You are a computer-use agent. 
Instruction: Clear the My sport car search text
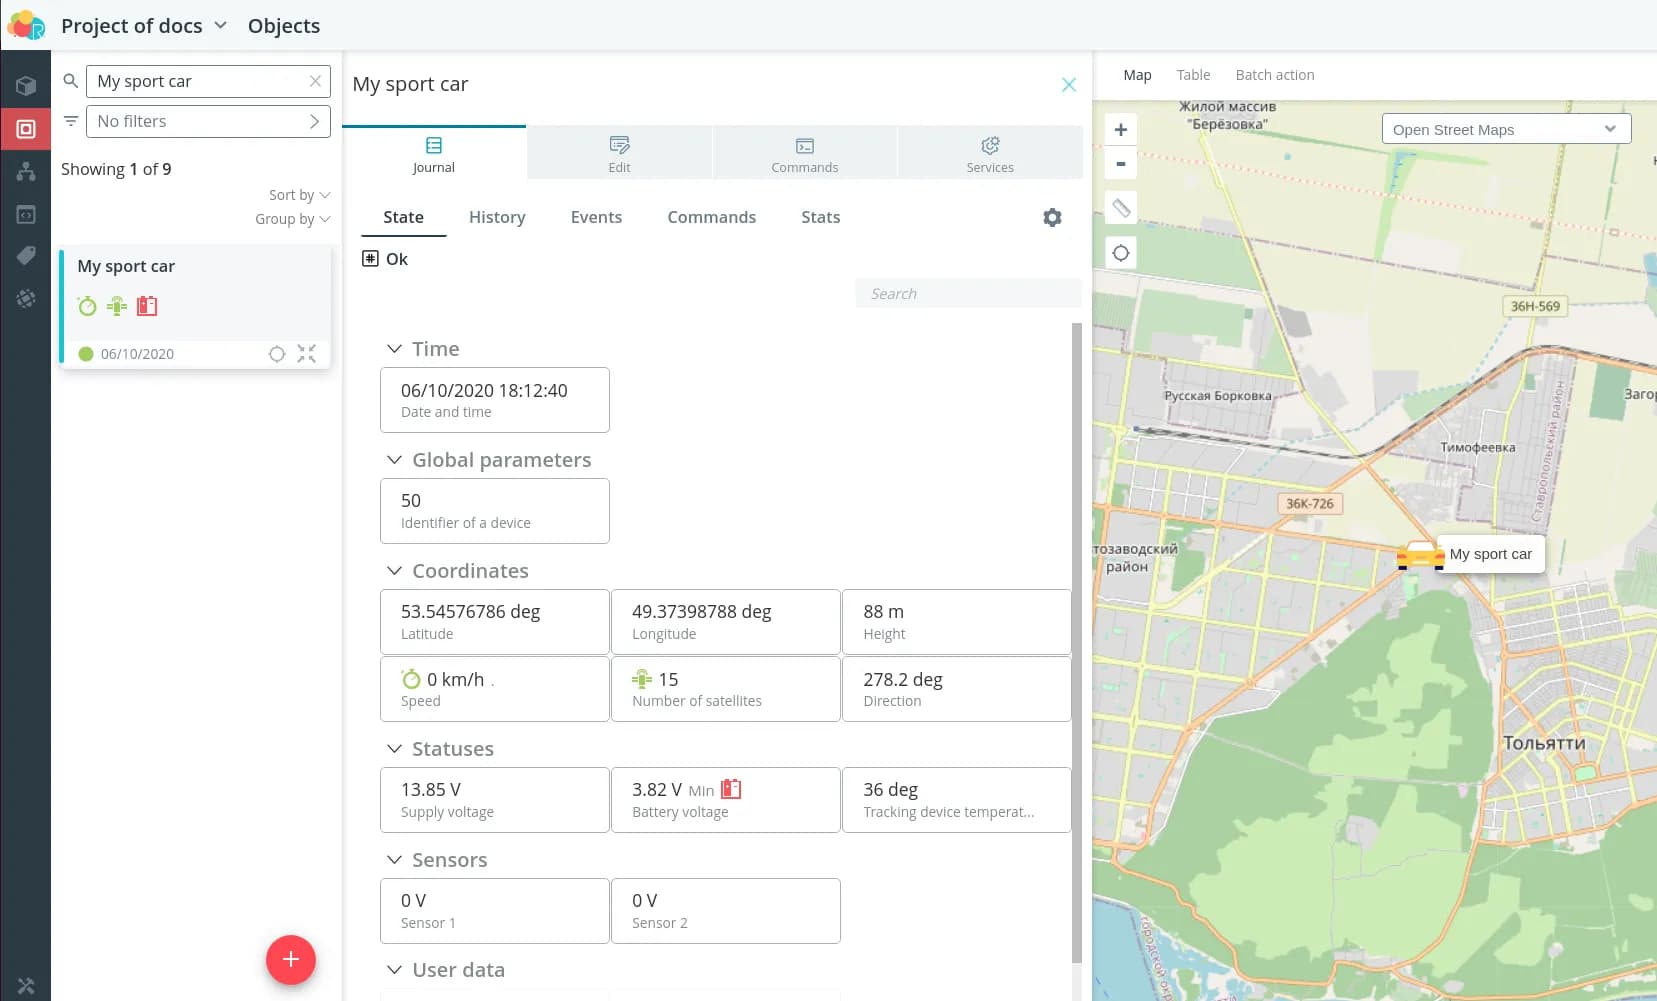click(315, 81)
